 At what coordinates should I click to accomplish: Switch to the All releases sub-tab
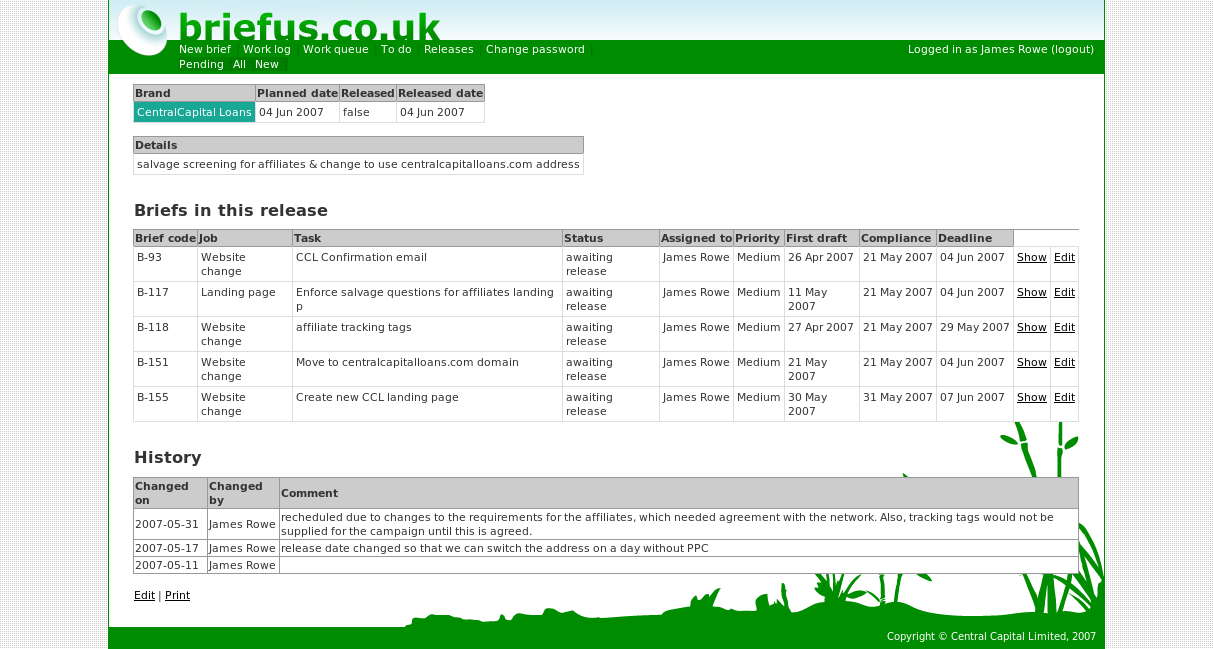239,65
